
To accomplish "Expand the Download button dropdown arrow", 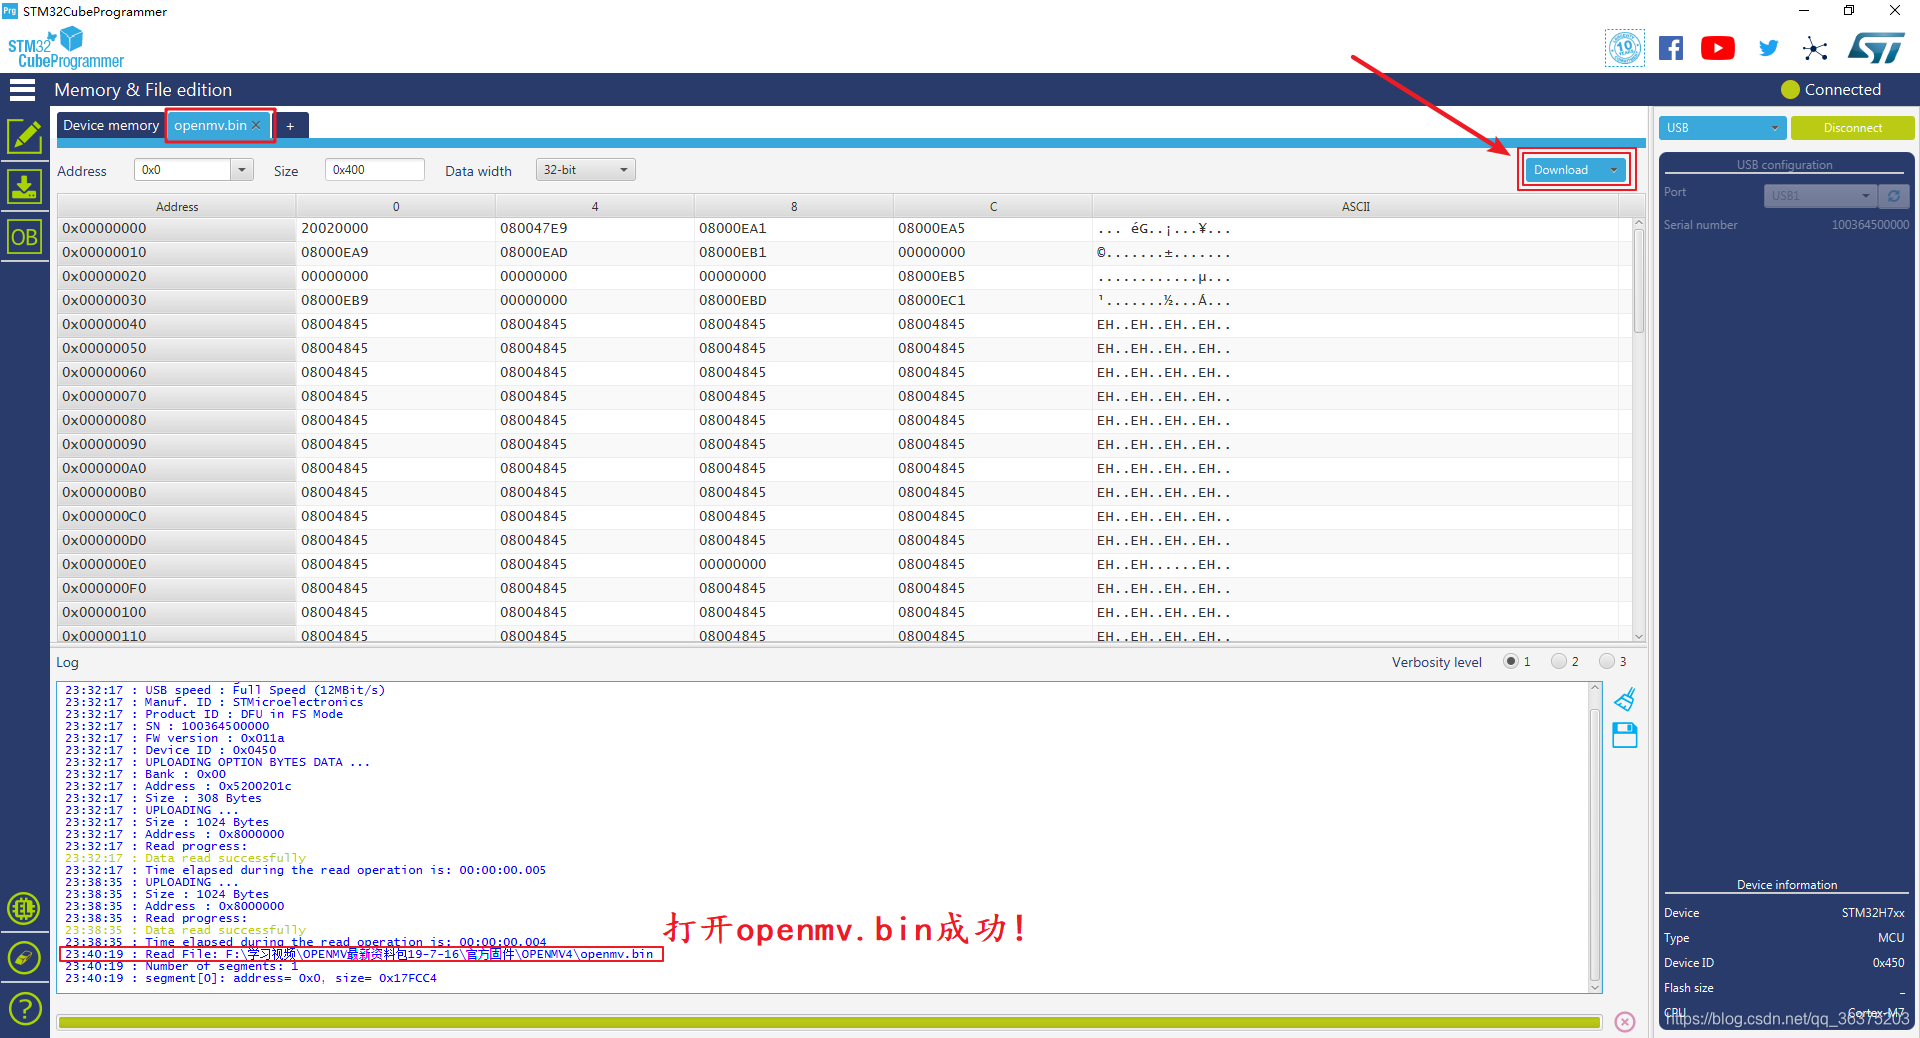I will [1614, 170].
